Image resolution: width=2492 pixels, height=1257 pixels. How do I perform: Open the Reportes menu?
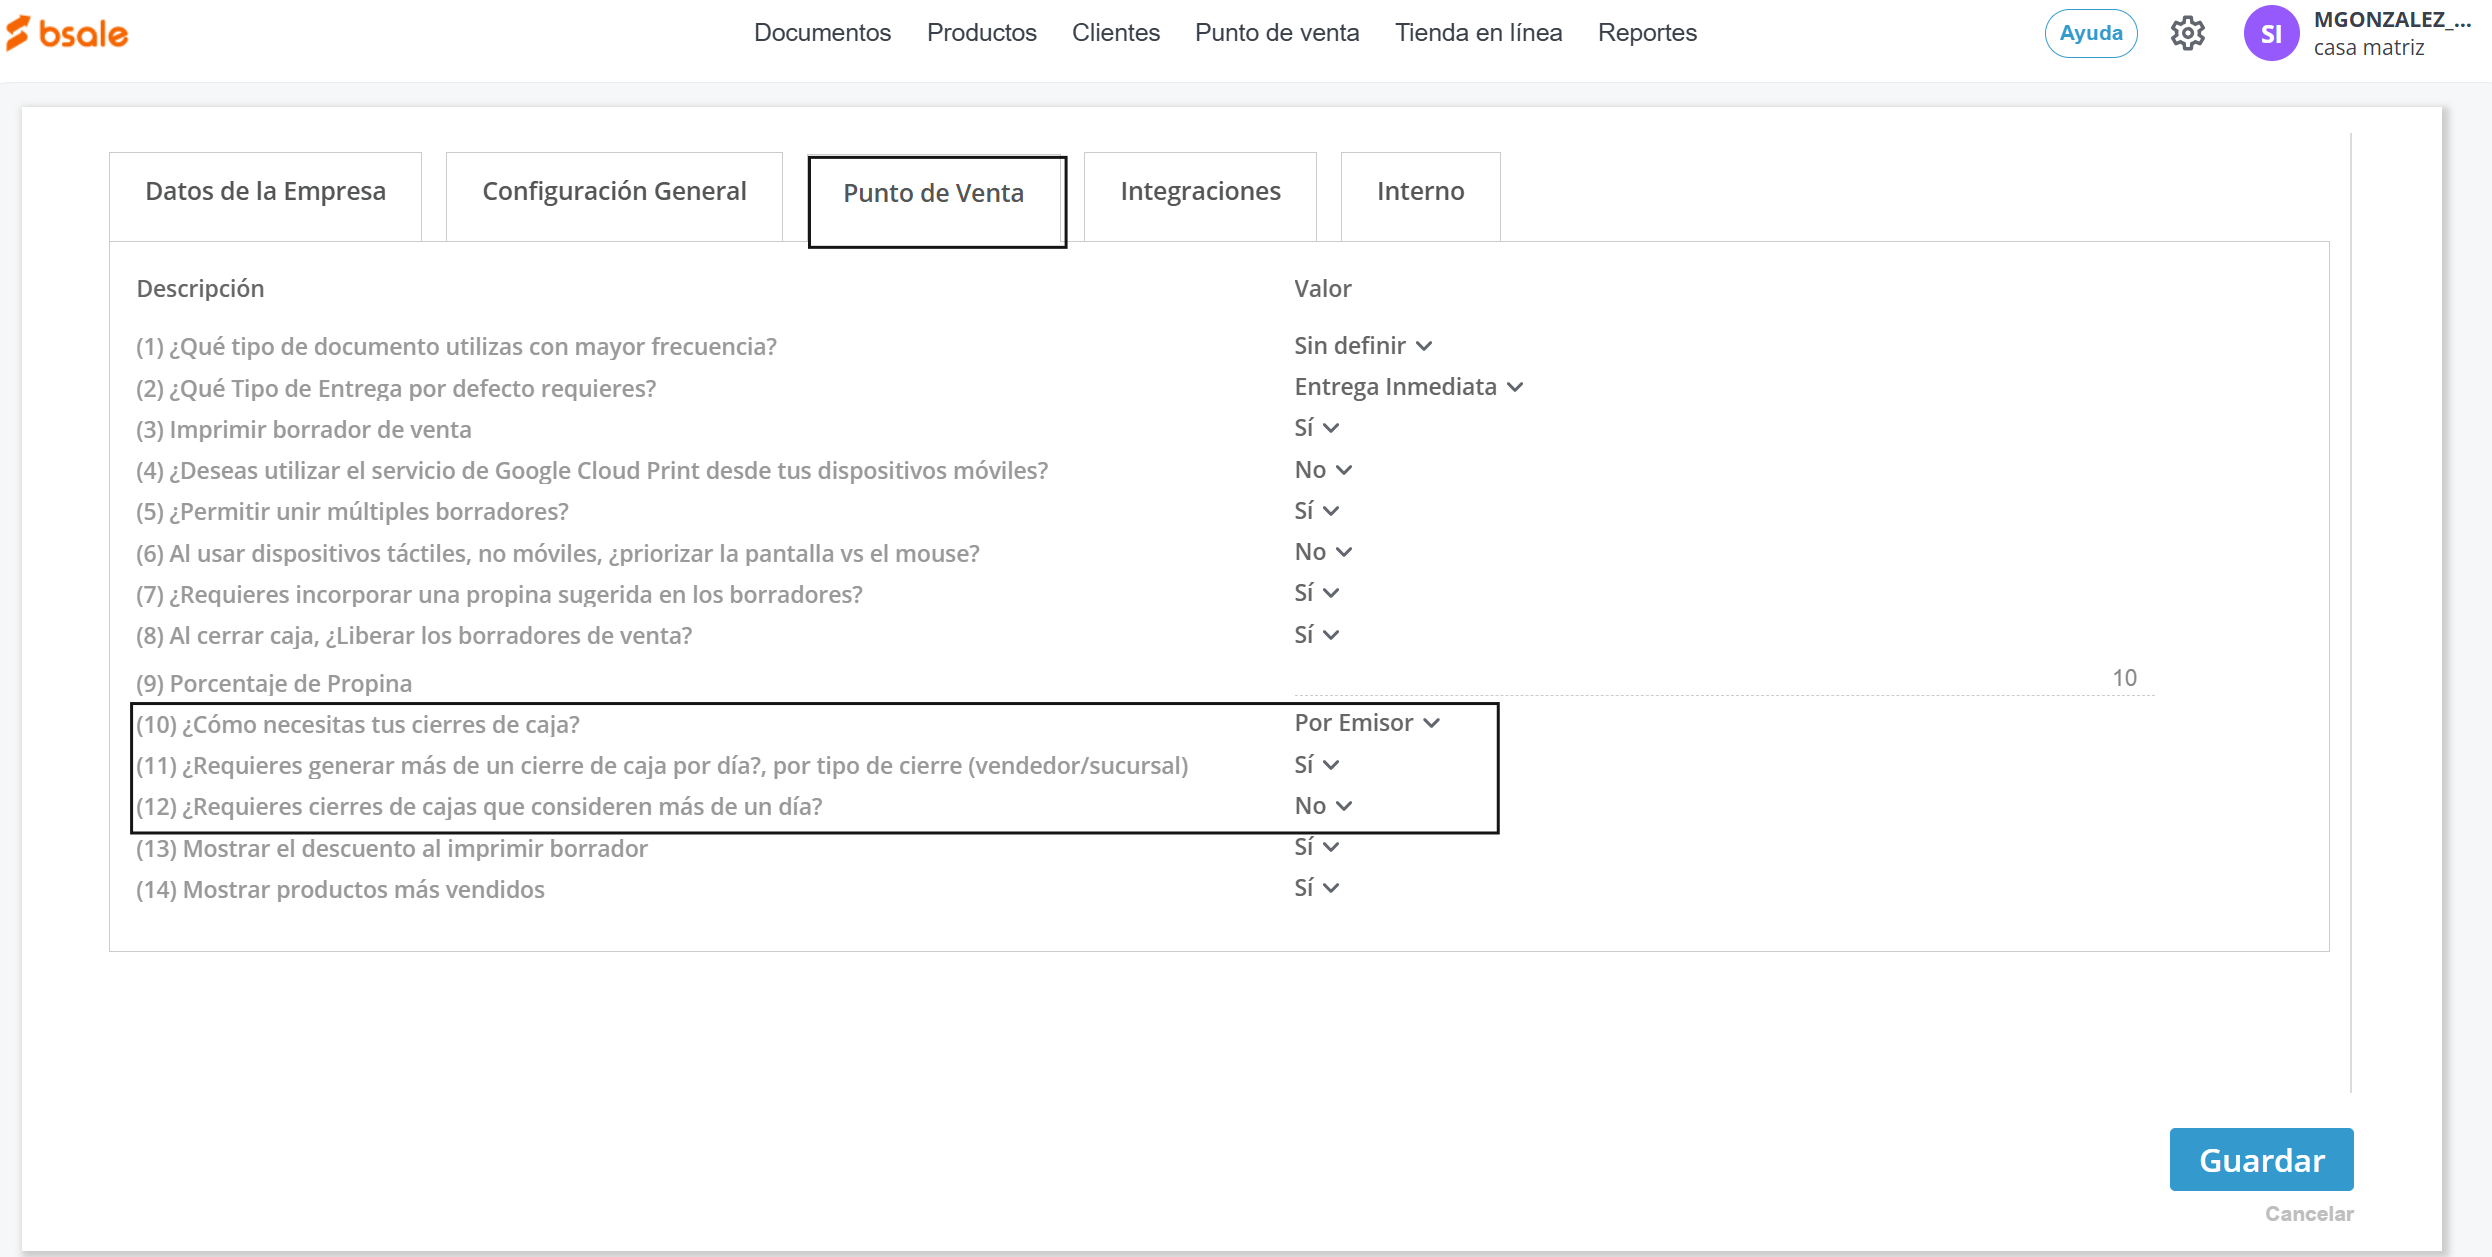pos(1646,33)
